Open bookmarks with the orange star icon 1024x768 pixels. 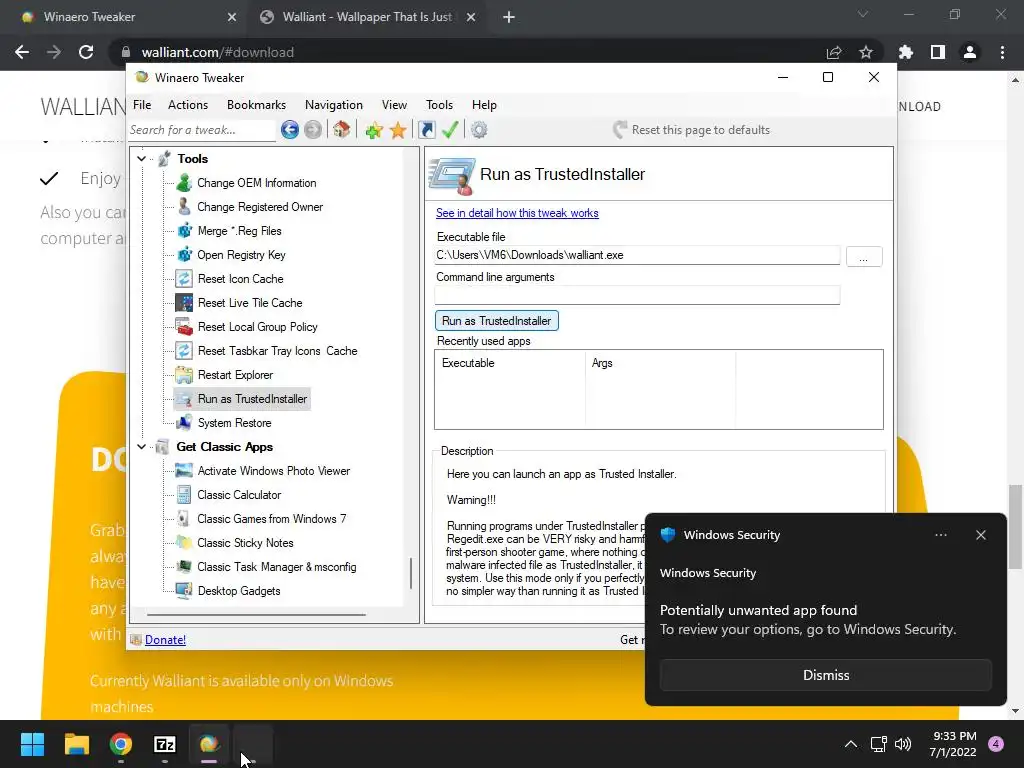[398, 130]
